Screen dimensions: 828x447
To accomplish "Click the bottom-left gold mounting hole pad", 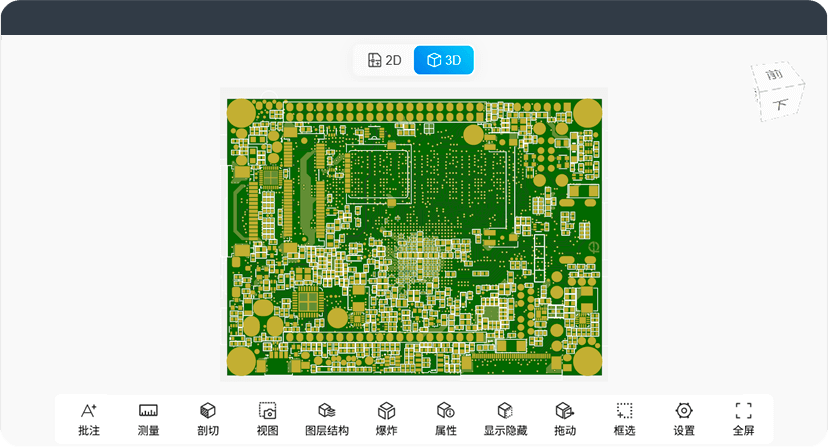I will click(x=241, y=361).
